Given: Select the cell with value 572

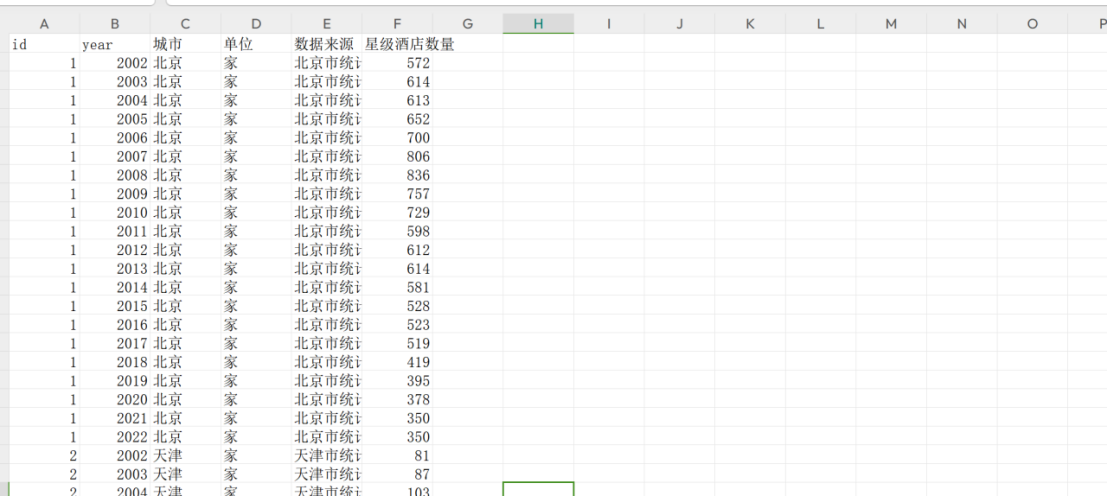Looking at the screenshot, I should tap(397, 63).
